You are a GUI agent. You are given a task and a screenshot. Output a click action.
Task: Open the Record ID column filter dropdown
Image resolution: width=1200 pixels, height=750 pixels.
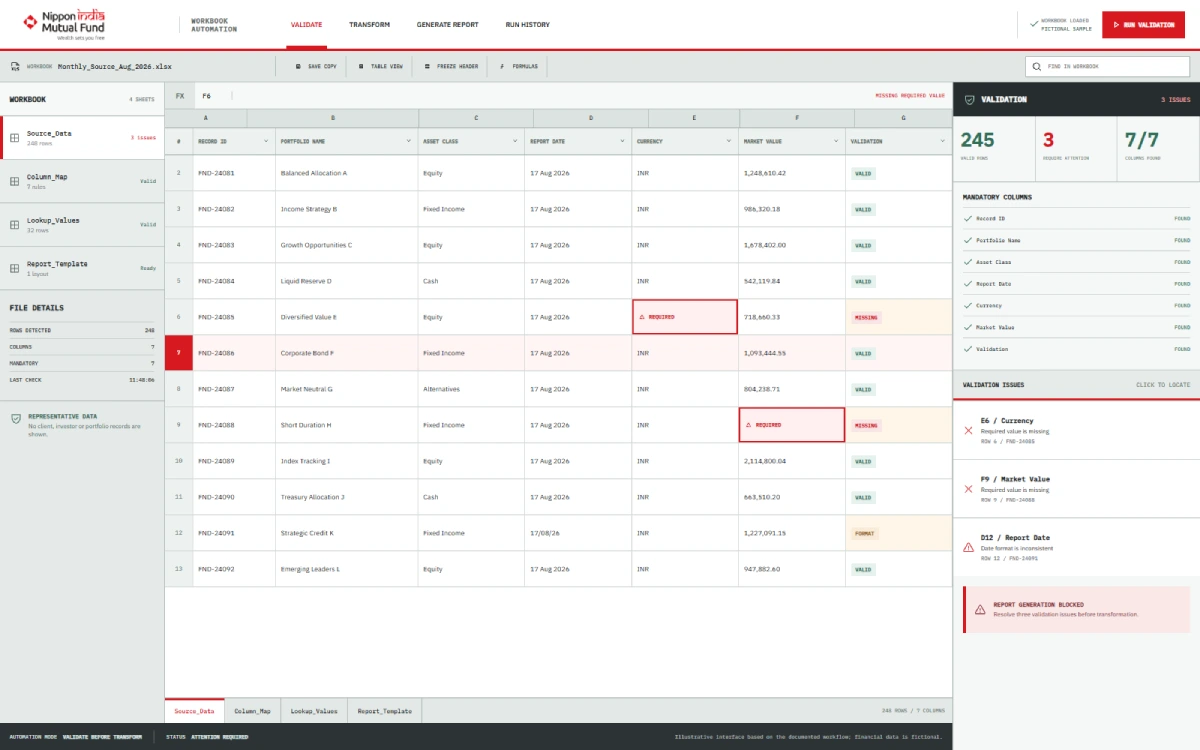[266, 141]
